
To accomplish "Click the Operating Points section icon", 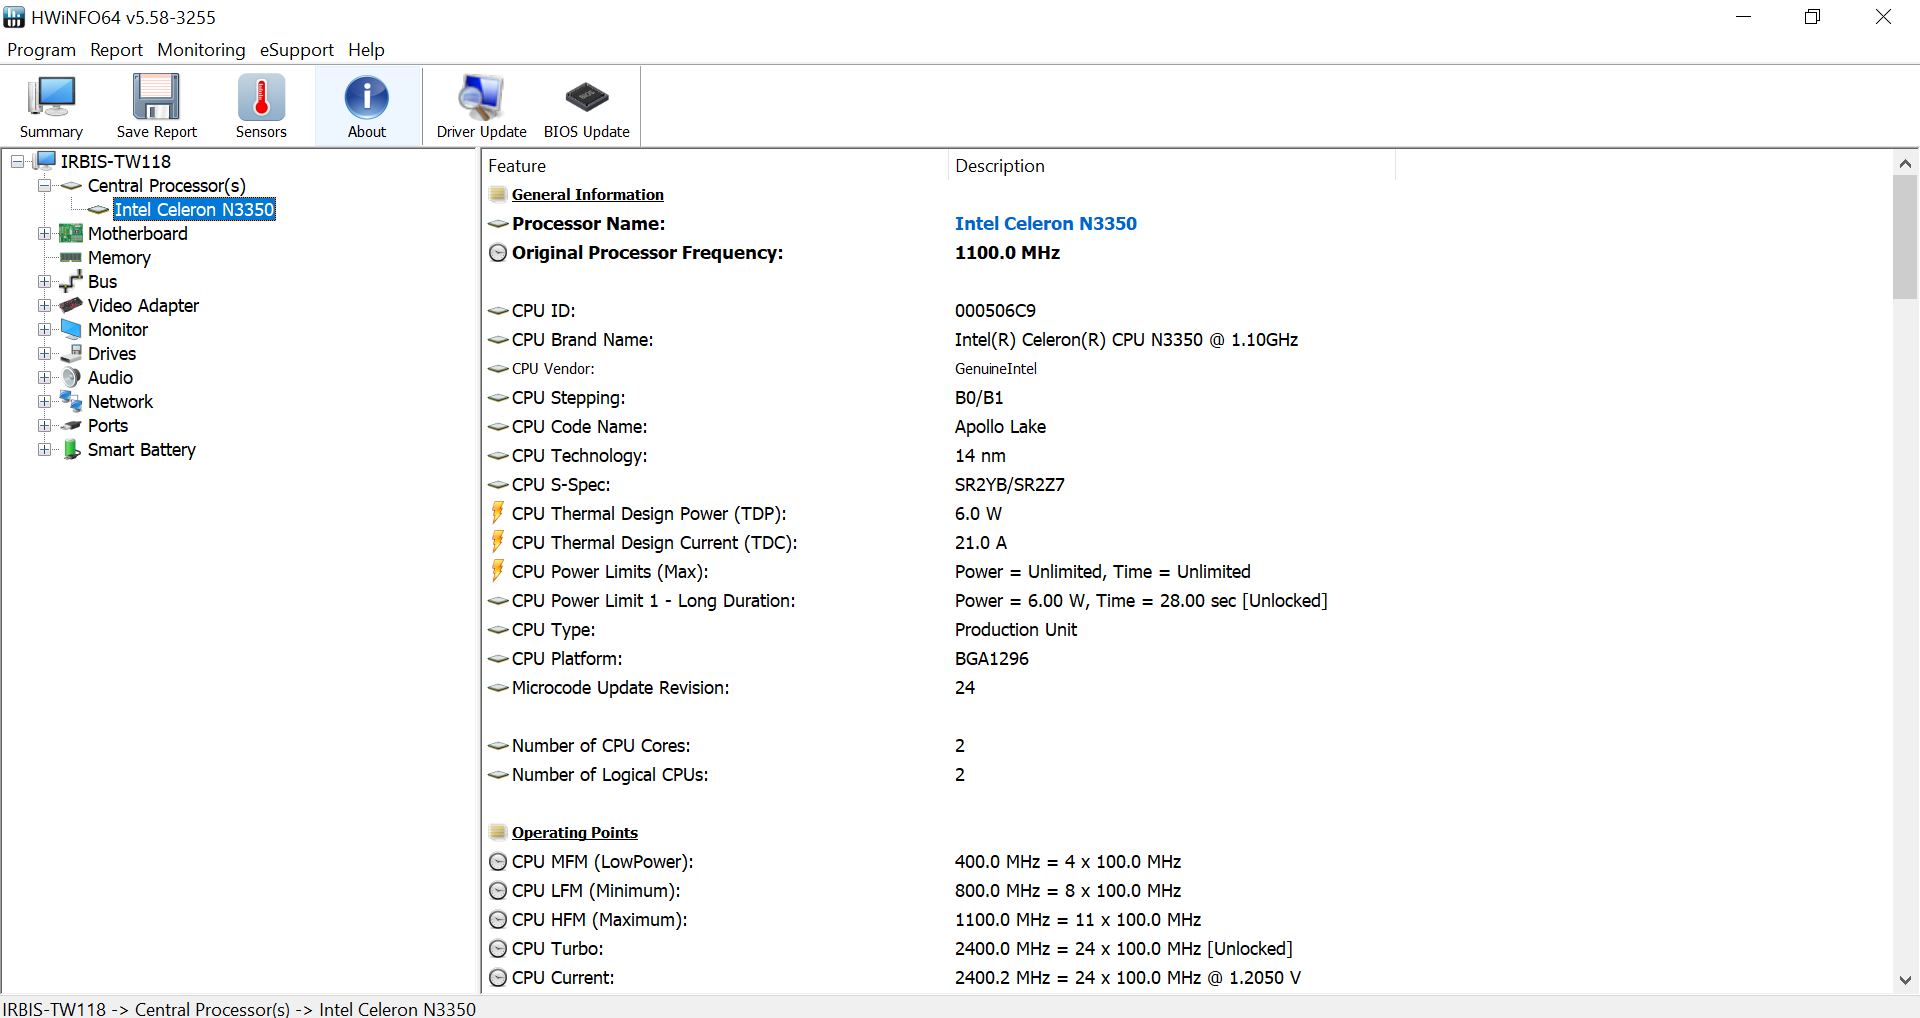I will [x=498, y=832].
